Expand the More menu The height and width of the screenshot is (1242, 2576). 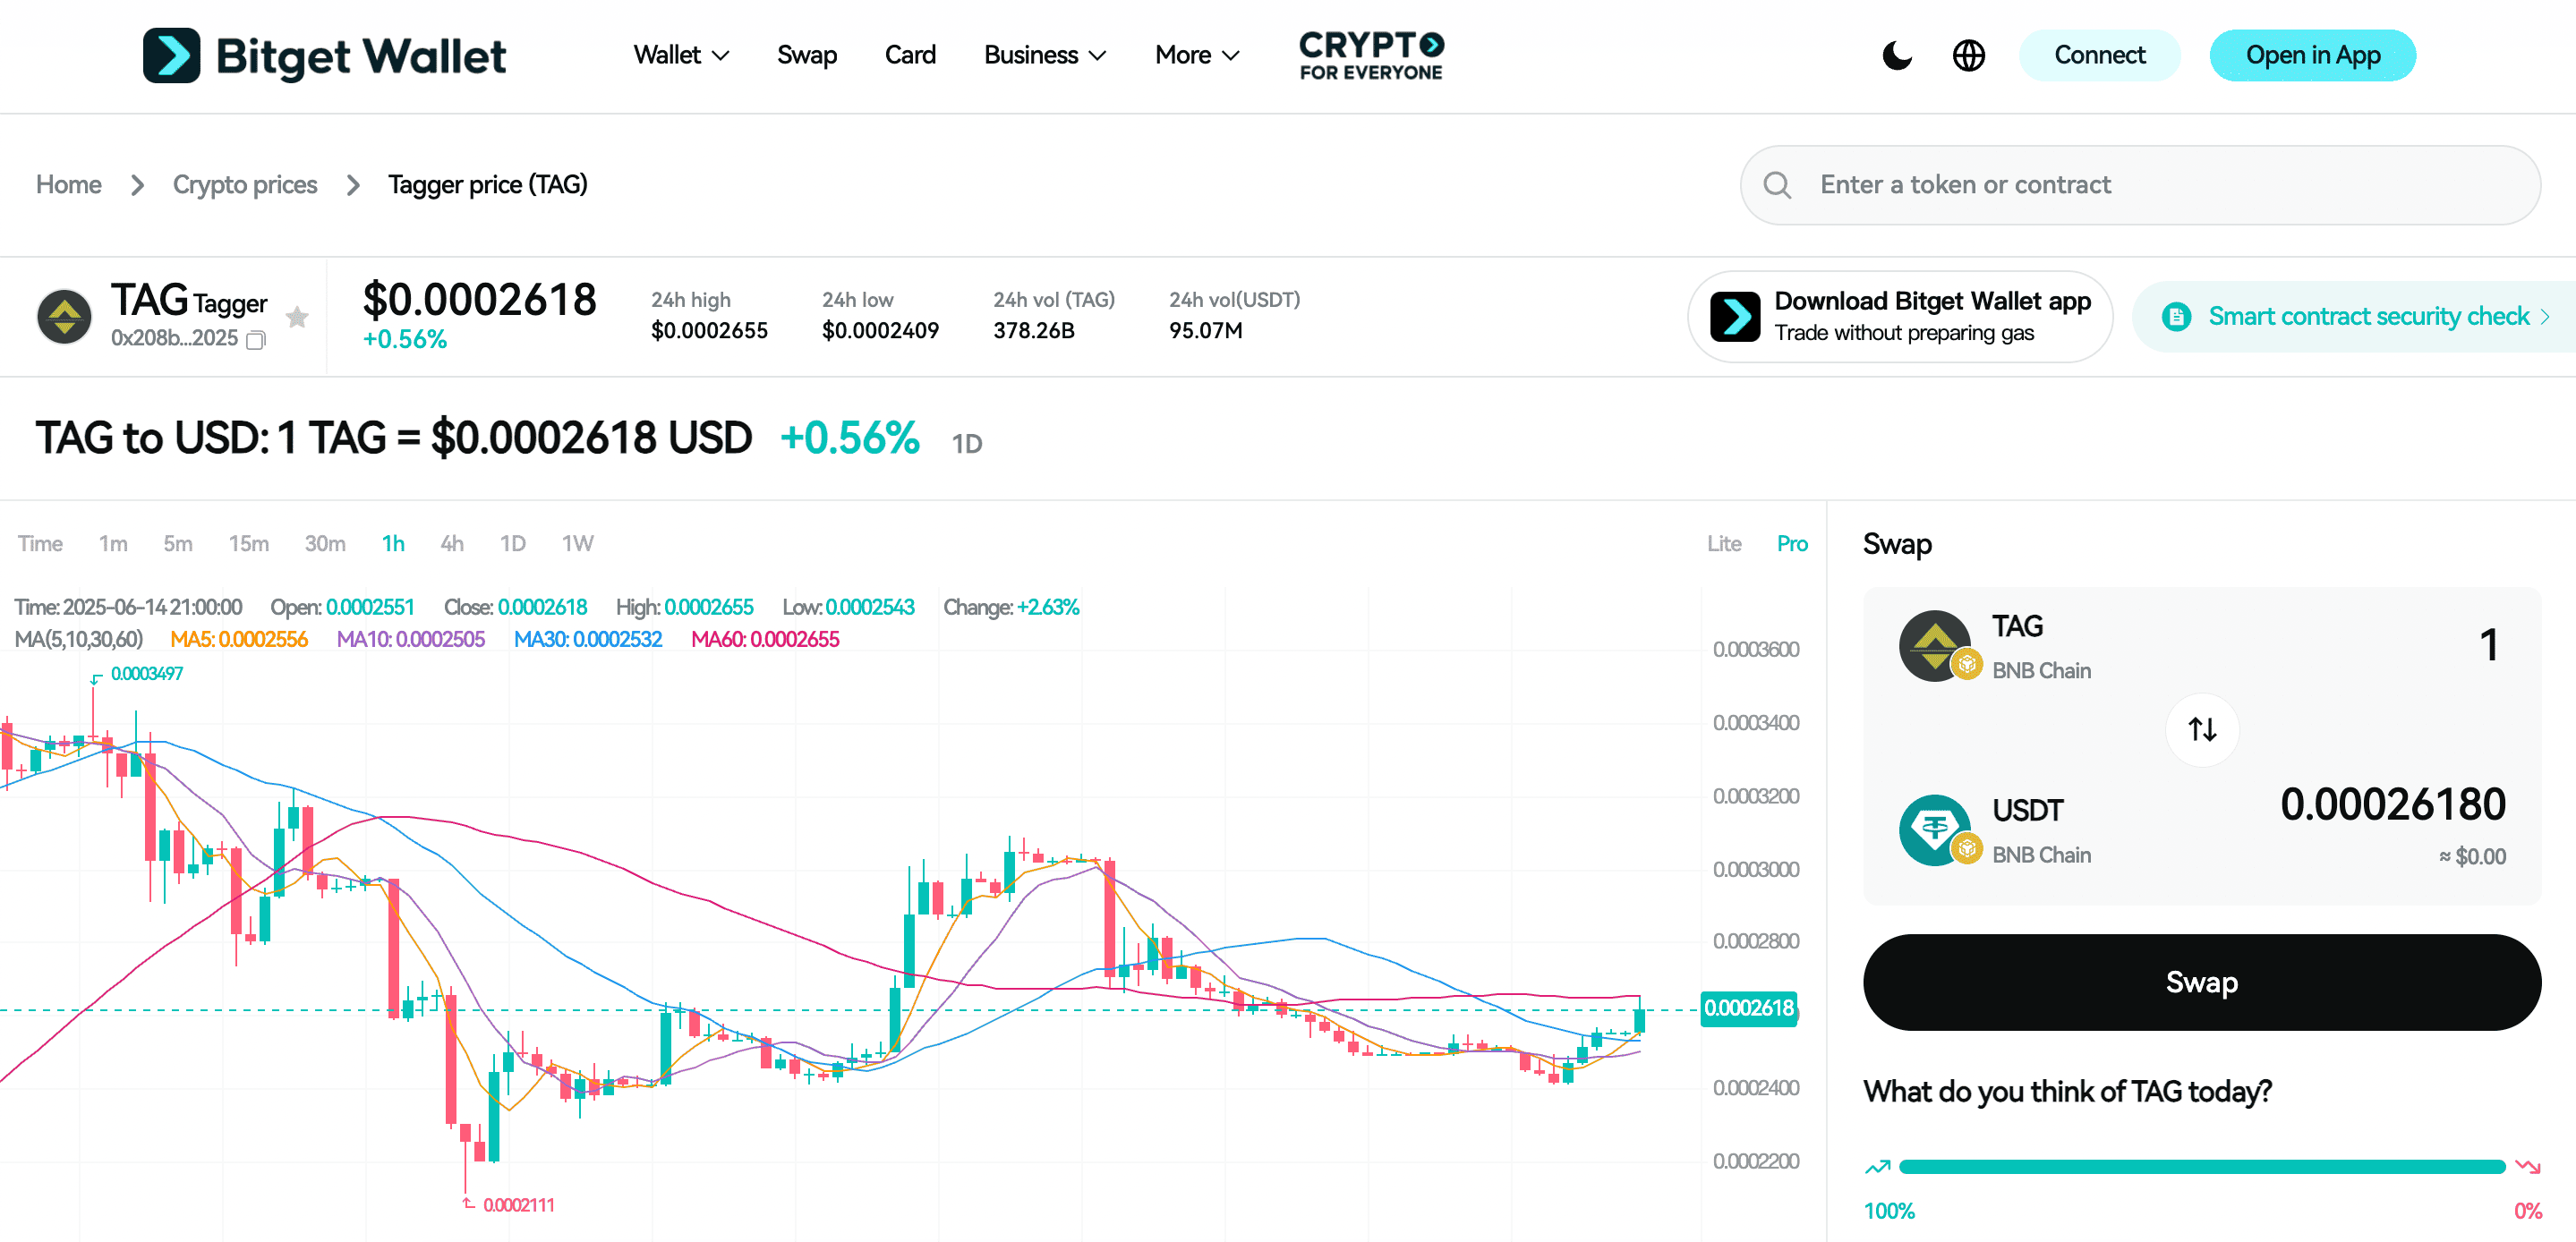pyautogui.click(x=1197, y=55)
